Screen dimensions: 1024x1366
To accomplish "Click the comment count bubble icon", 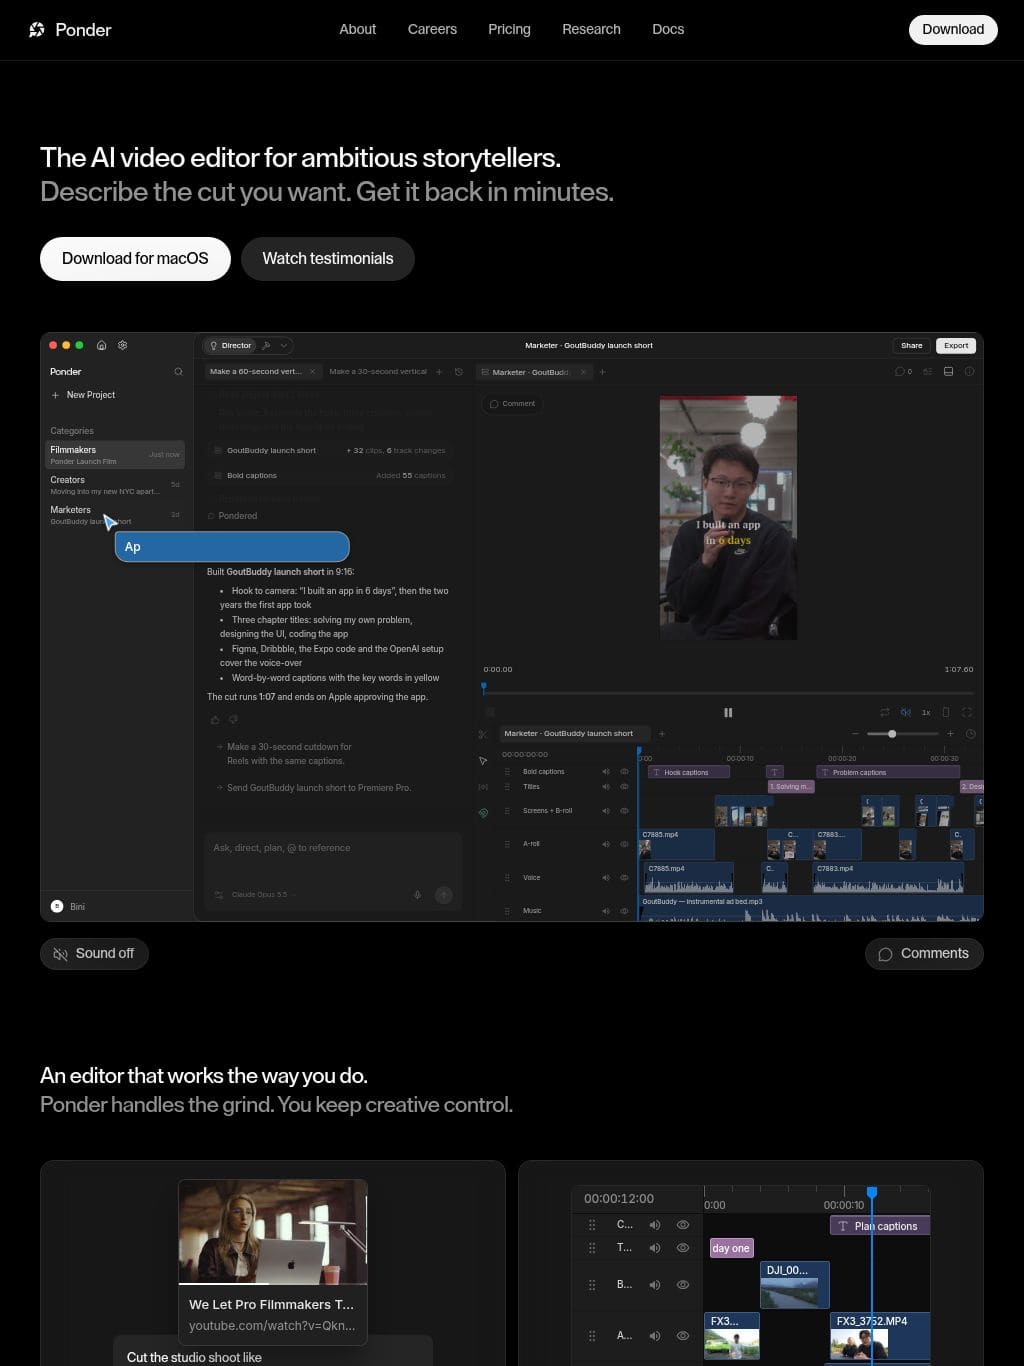I will click(903, 372).
